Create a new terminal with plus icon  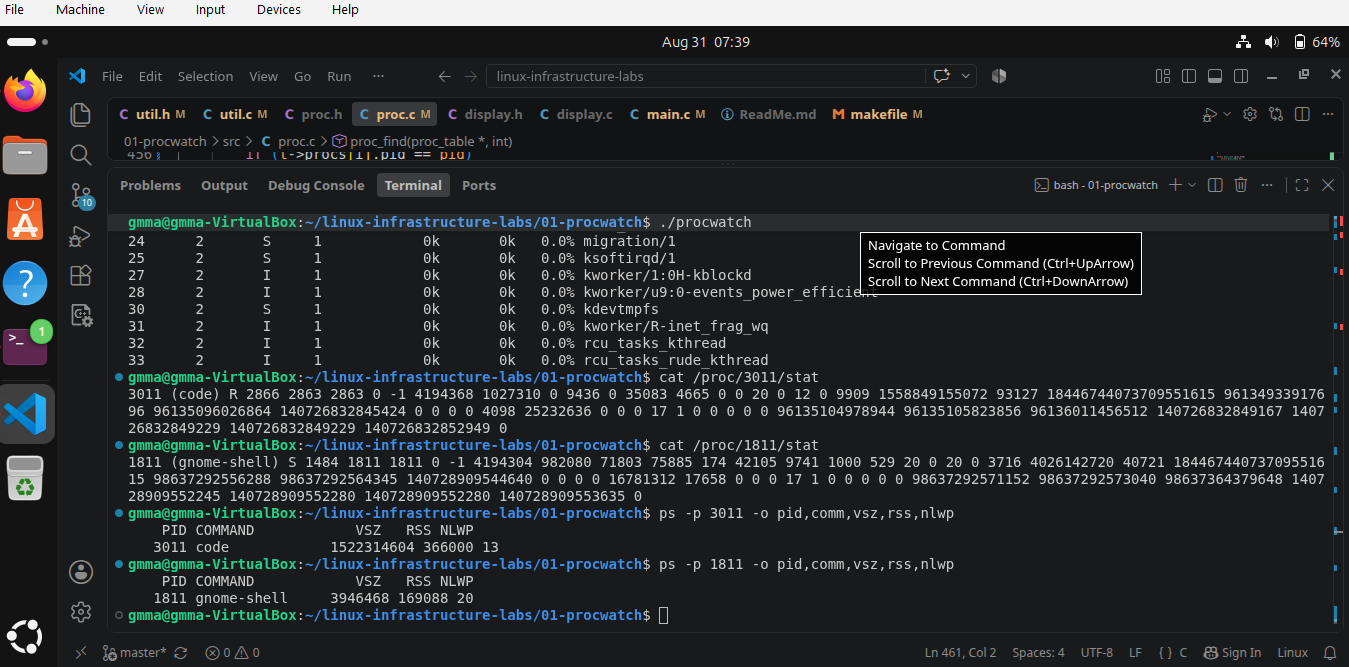point(1176,185)
